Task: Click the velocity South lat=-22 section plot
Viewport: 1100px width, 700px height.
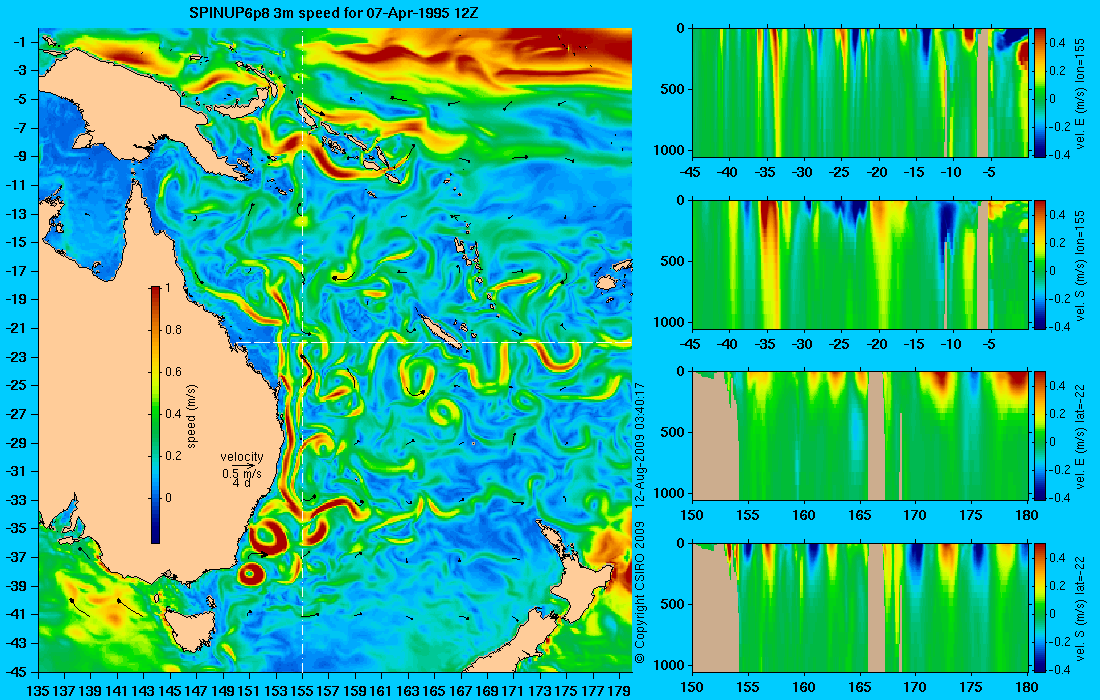Action: tap(860, 607)
